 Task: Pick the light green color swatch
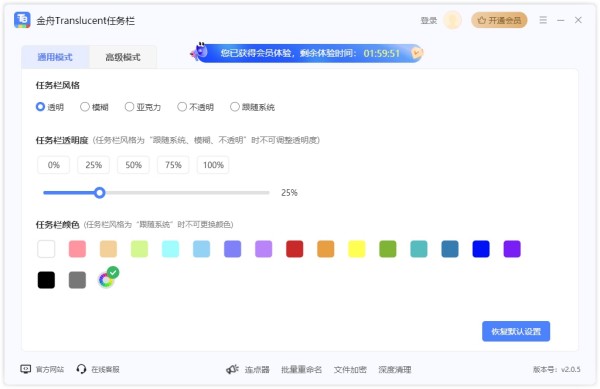[139, 249]
